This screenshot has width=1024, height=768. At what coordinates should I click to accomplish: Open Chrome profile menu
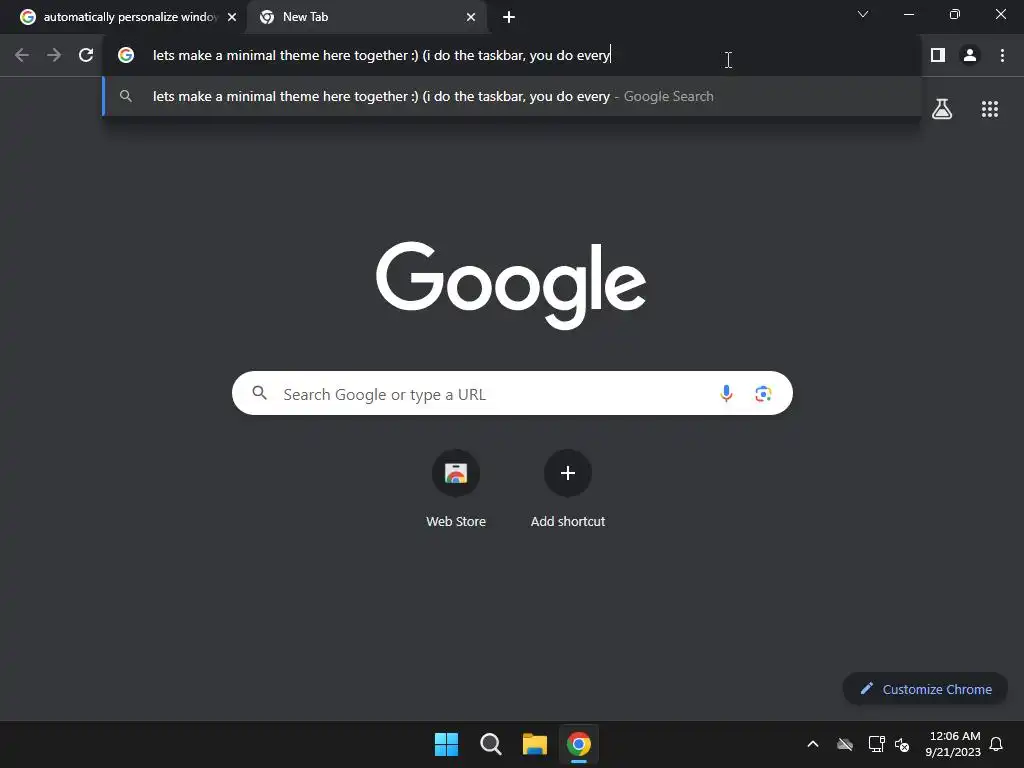pyautogui.click(x=970, y=56)
